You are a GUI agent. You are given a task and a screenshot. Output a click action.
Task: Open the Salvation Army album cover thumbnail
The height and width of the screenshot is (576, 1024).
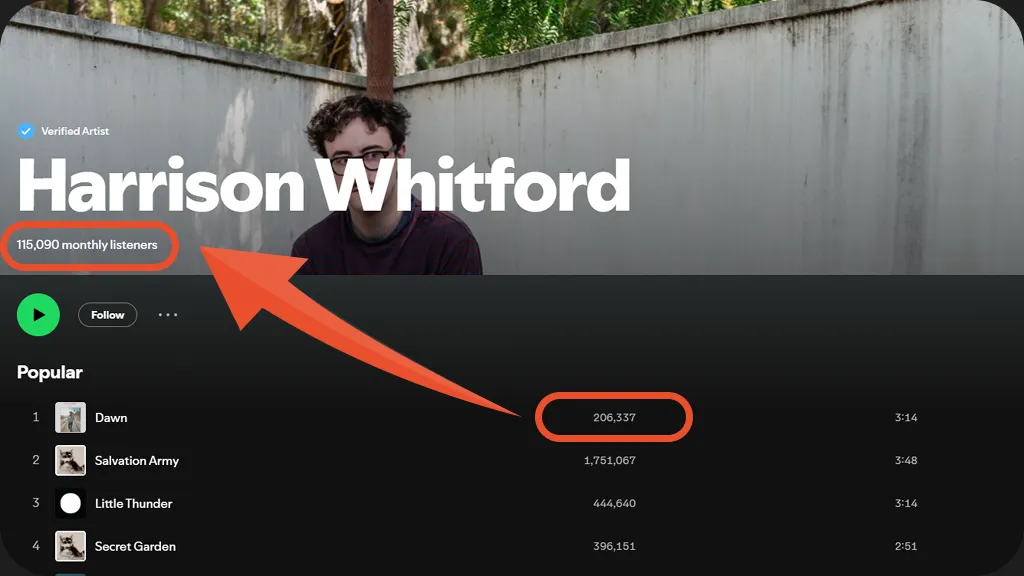pyautogui.click(x=71, y=460)
